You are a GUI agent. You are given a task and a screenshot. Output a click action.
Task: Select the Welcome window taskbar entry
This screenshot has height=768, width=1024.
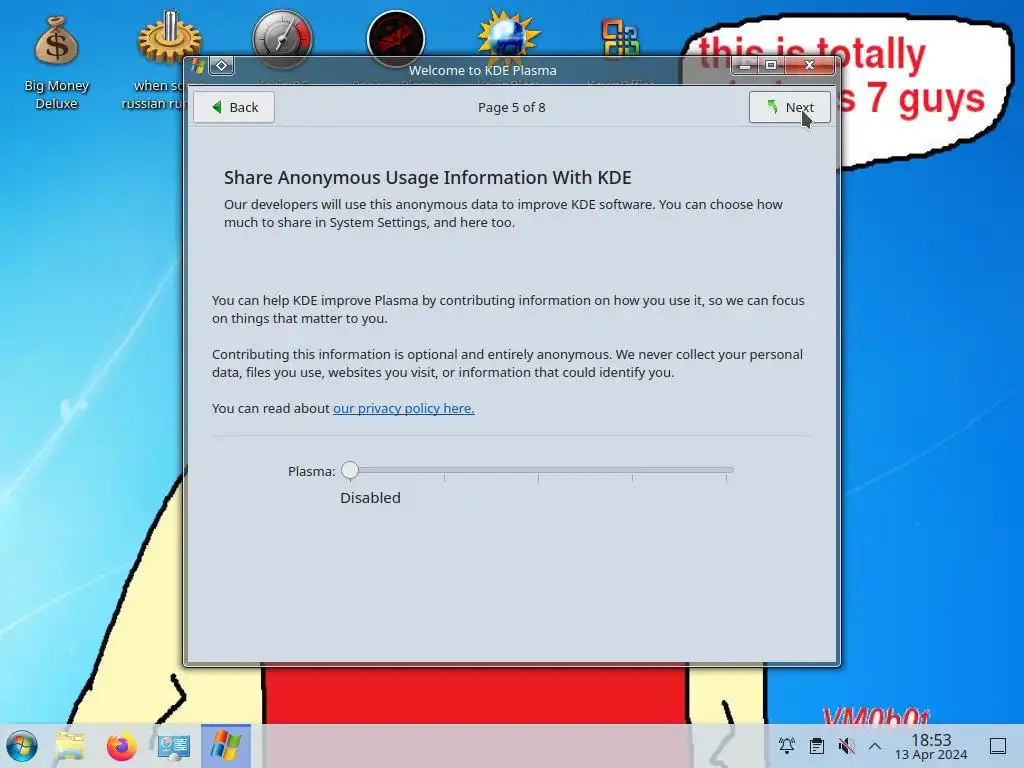(226, 746)
